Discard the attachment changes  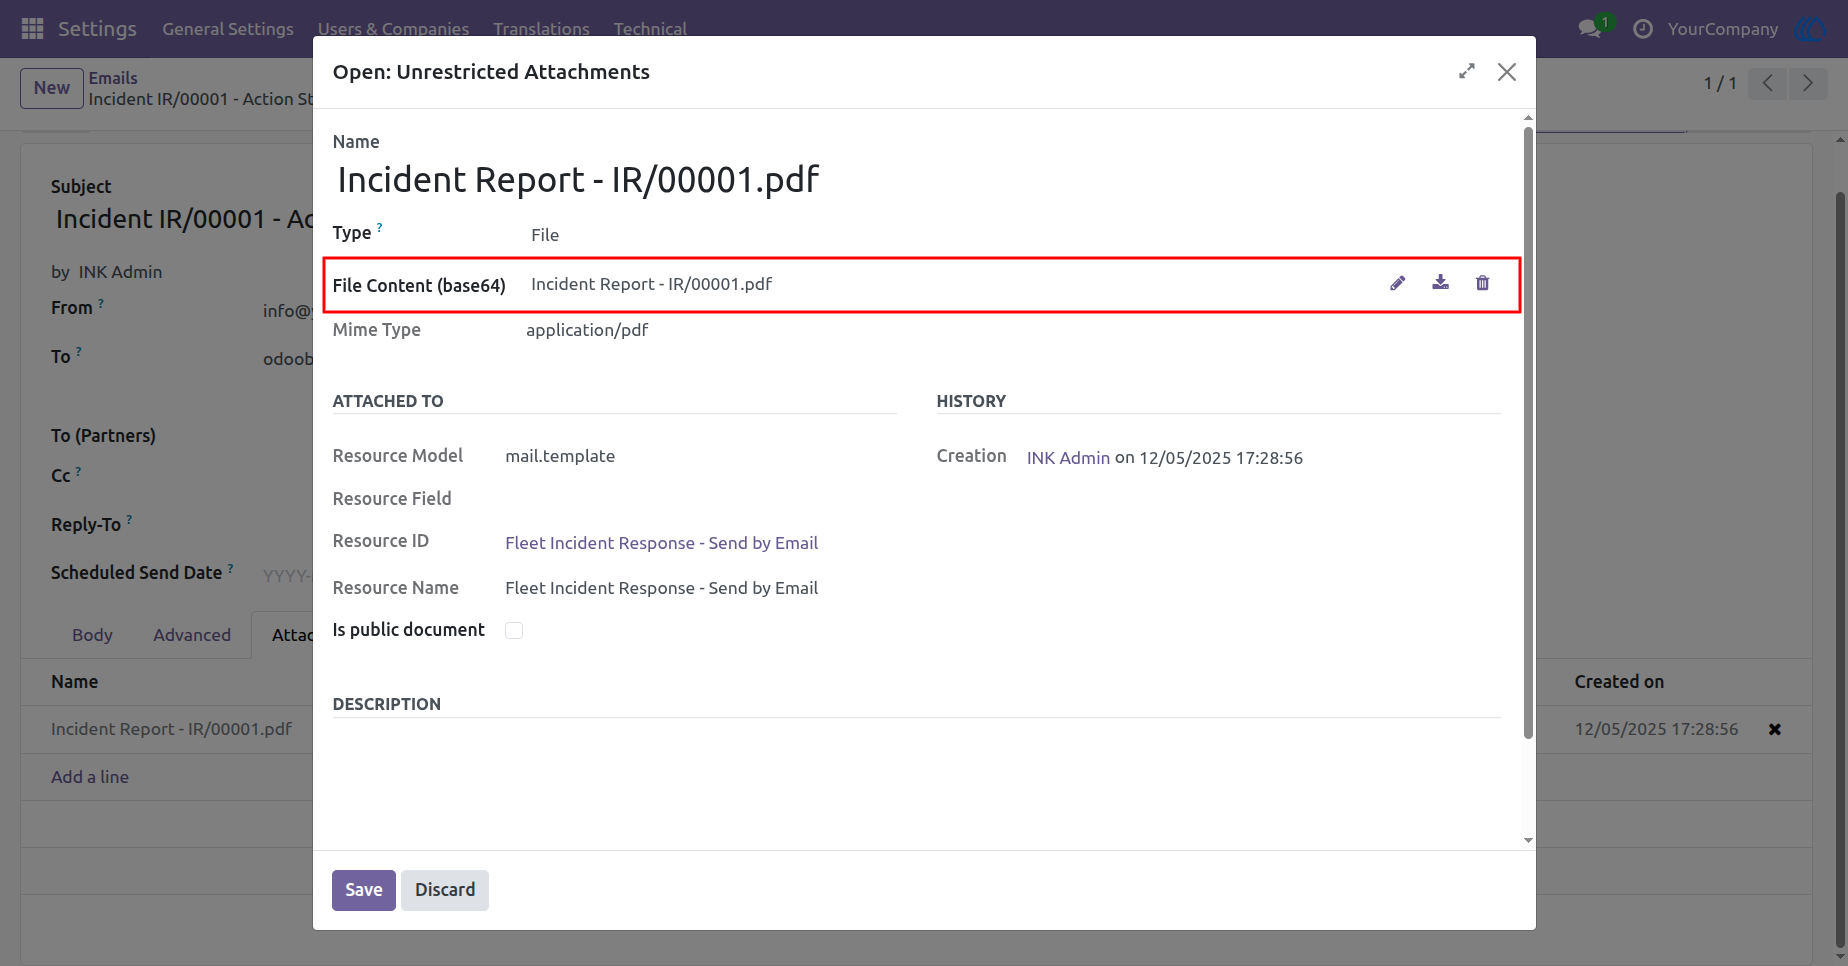445,890
